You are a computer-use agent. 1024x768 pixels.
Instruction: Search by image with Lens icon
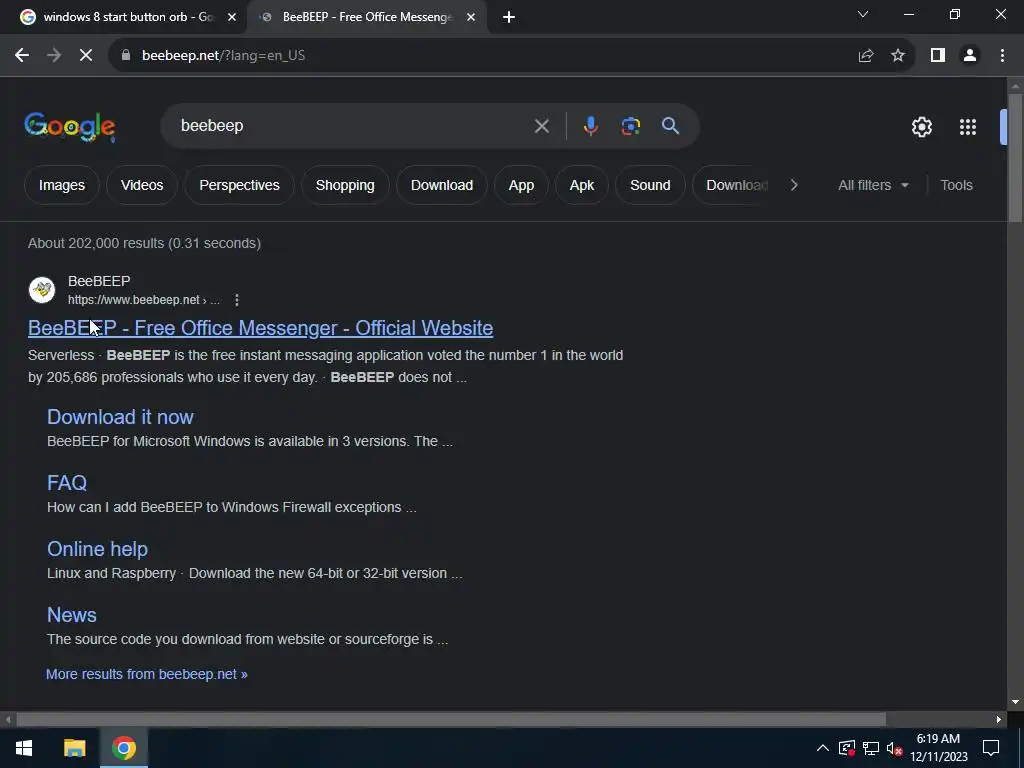(x=630, y=126)
